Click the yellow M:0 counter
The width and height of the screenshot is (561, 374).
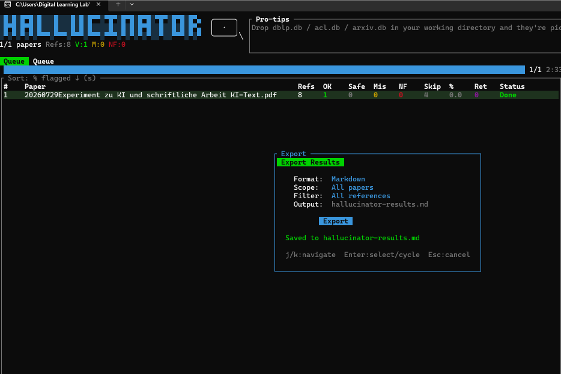[98, 45]
